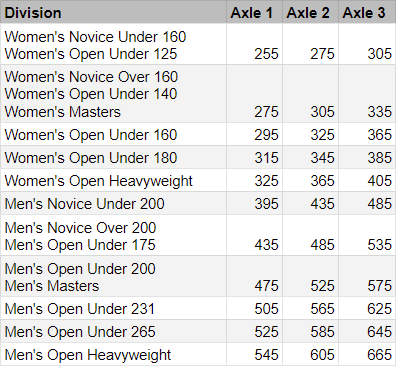Select the Men's Open Under 265 cell
The image size is (396, 366).
113,331
